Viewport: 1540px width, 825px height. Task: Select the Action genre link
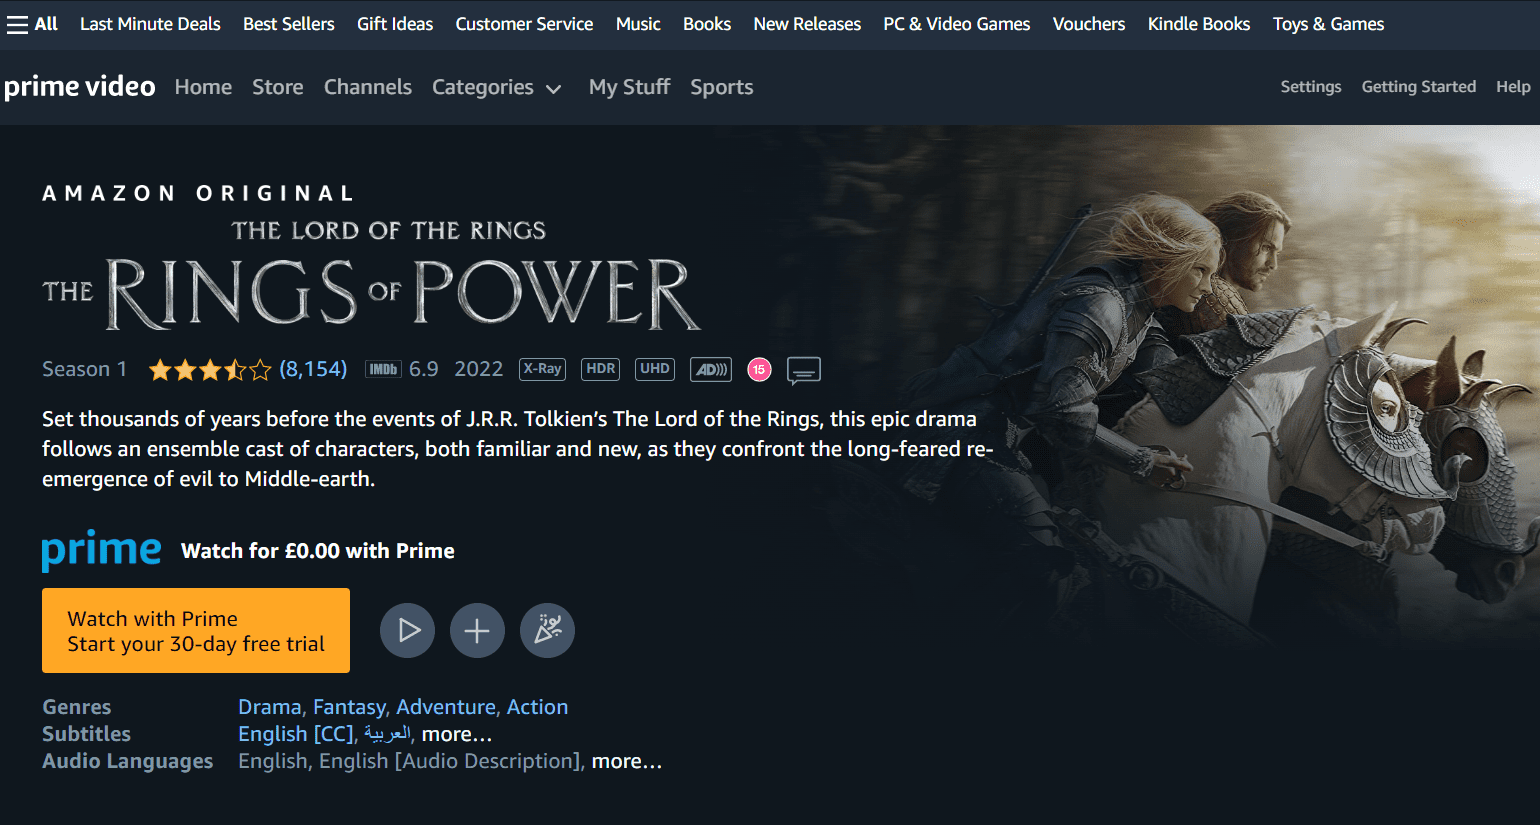[537, 707]
